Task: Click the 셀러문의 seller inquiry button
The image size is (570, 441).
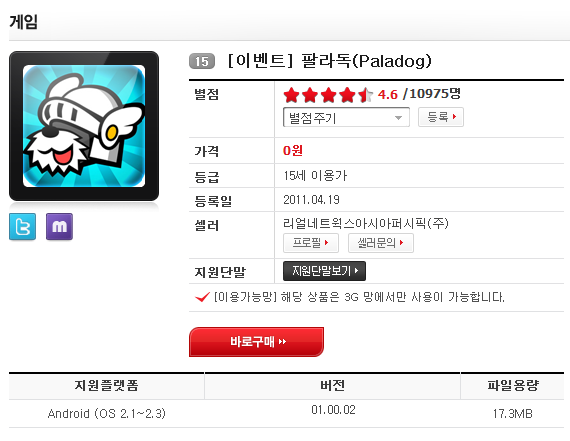Action: click(x=381, y=243)
